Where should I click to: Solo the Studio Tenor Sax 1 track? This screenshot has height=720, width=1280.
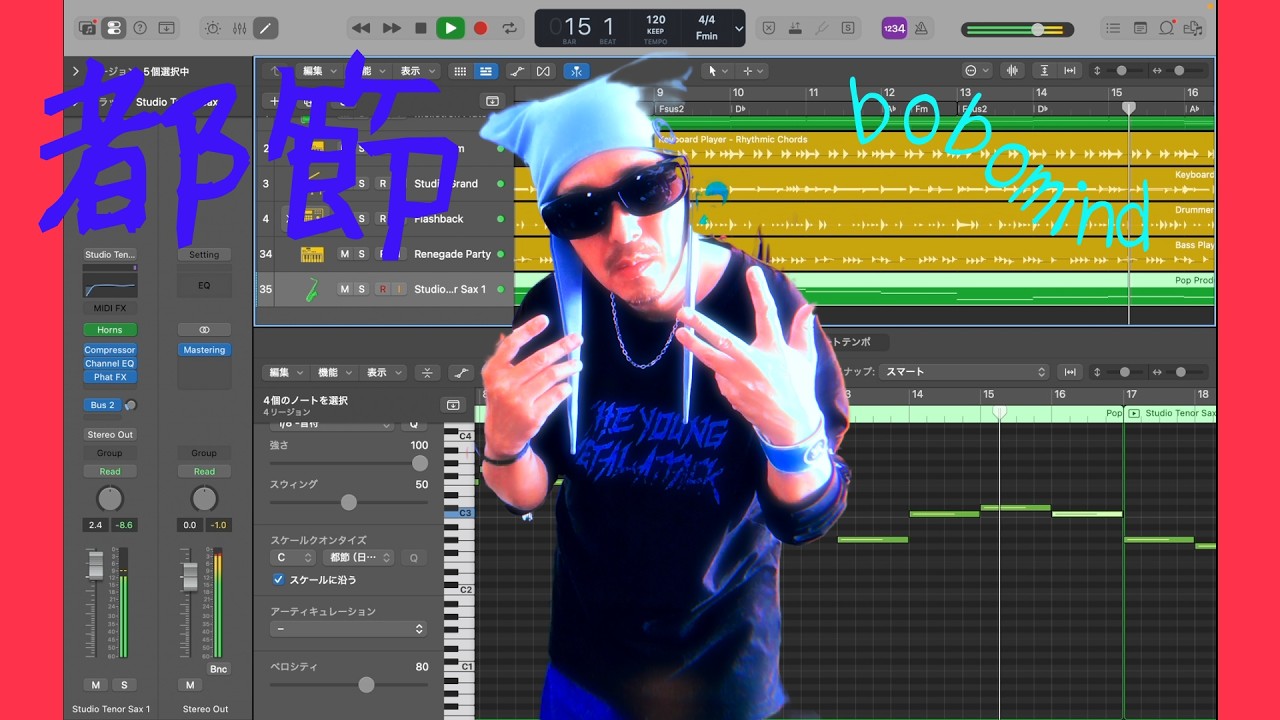(362, 289)
